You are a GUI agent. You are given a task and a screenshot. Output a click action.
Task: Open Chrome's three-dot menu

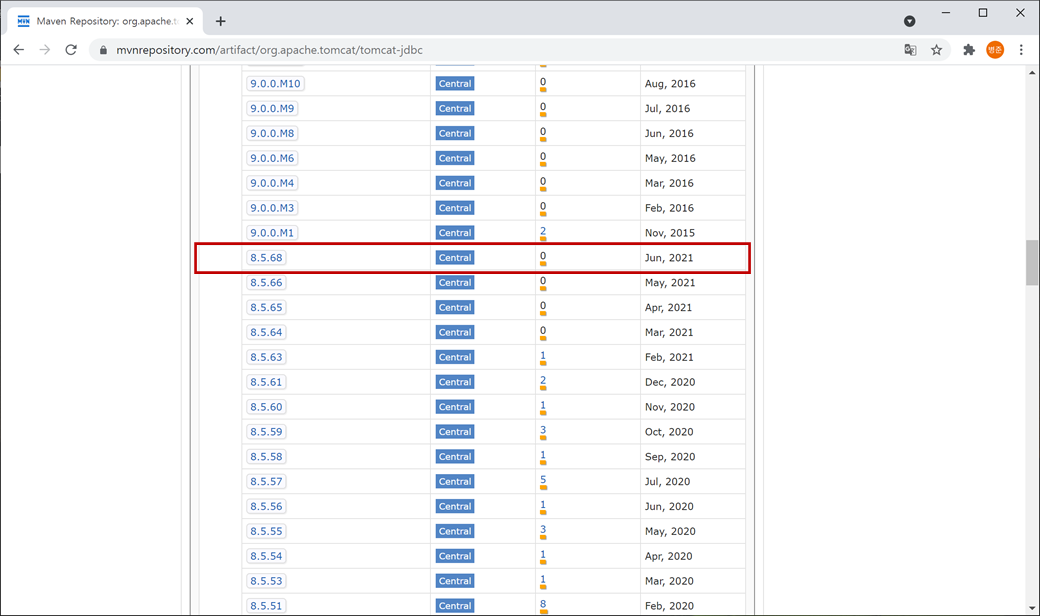click(1021, 50)
